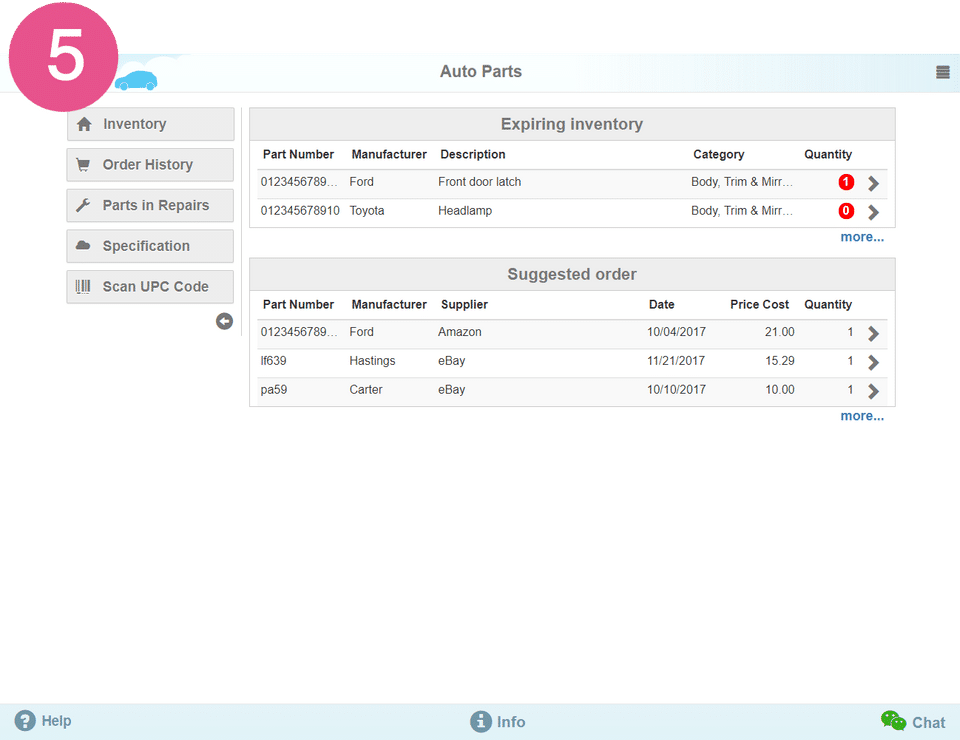Click price 10.00

(779, 389)
